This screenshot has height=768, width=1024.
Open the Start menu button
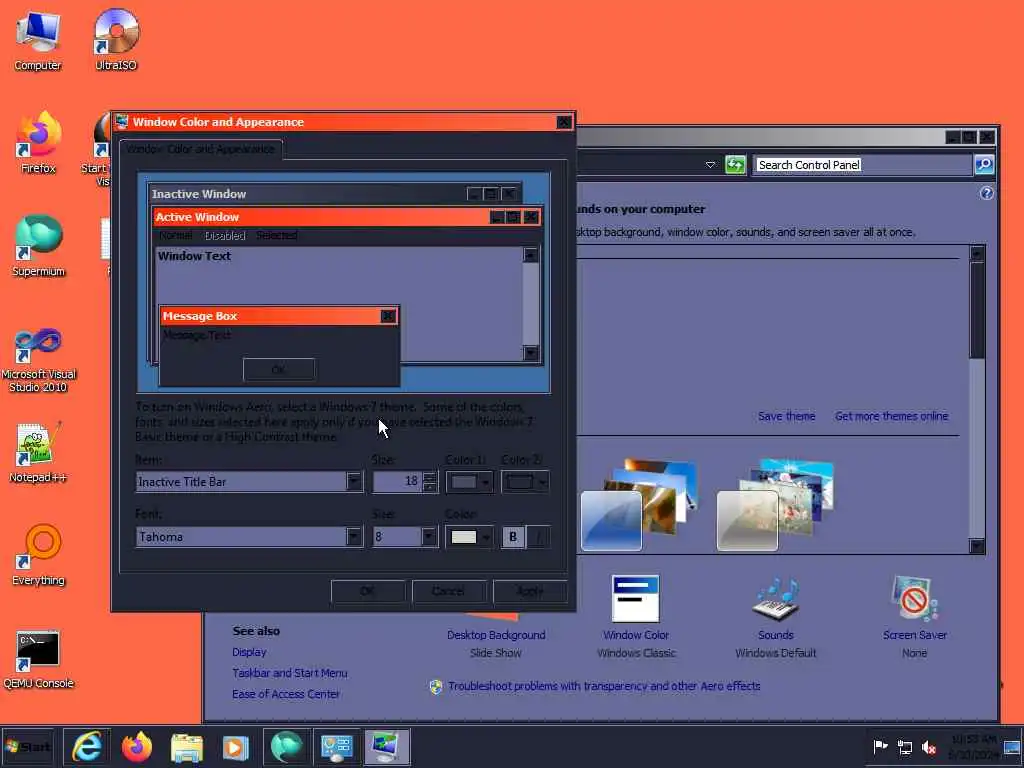tap(28, 747)
